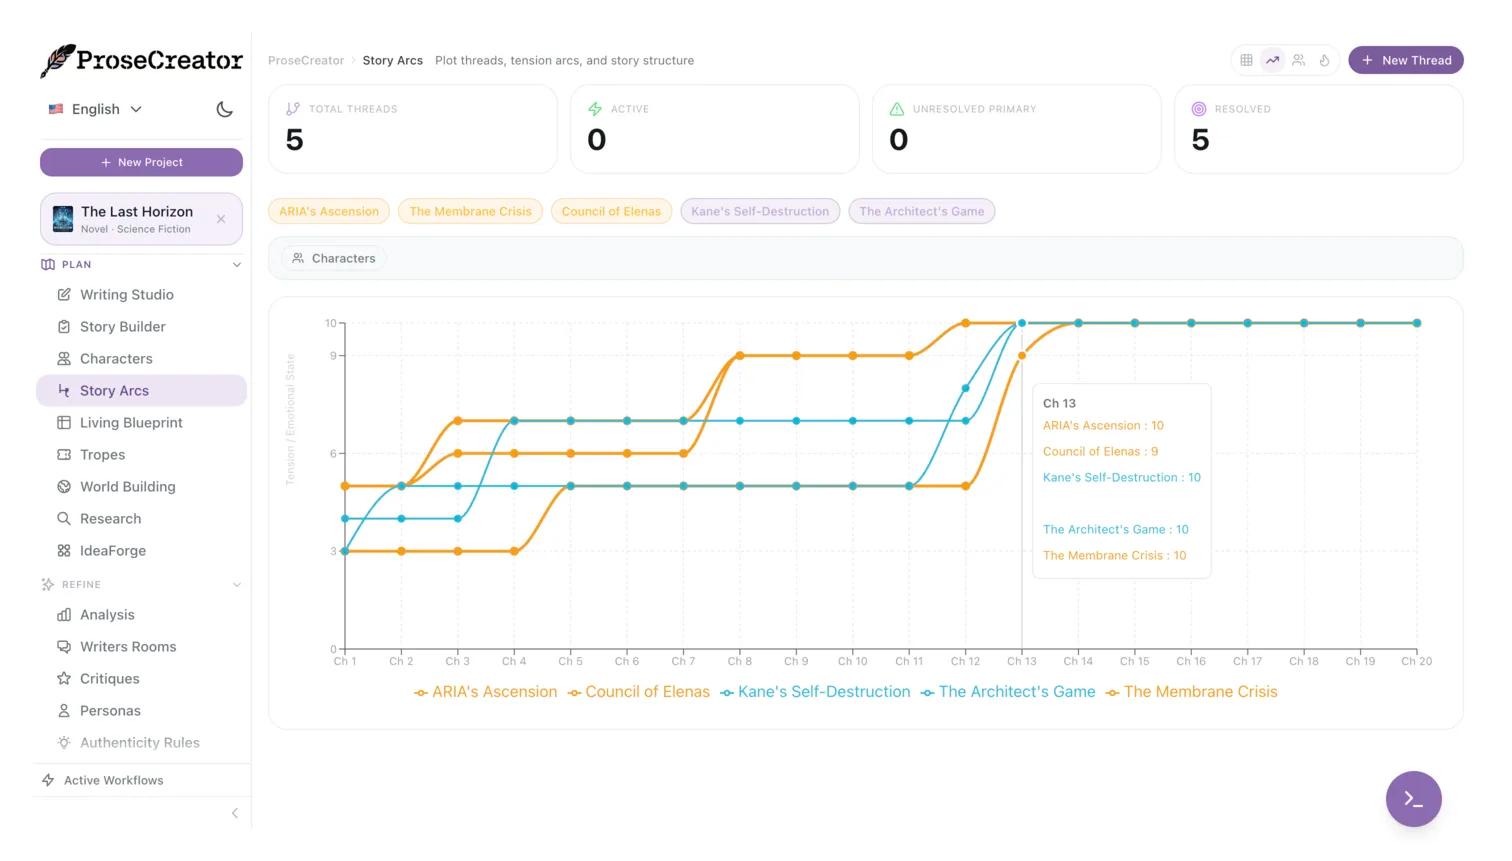The width and height of the screenshot is (1512, 861).
Task: Close The Last Horizon project card
Action: (221, 219)
